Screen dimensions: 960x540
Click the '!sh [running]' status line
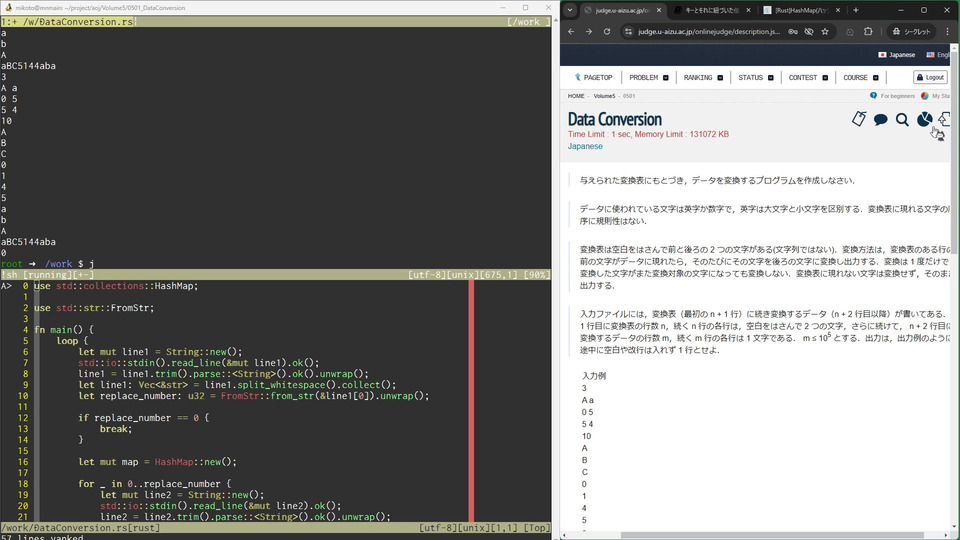276,275
